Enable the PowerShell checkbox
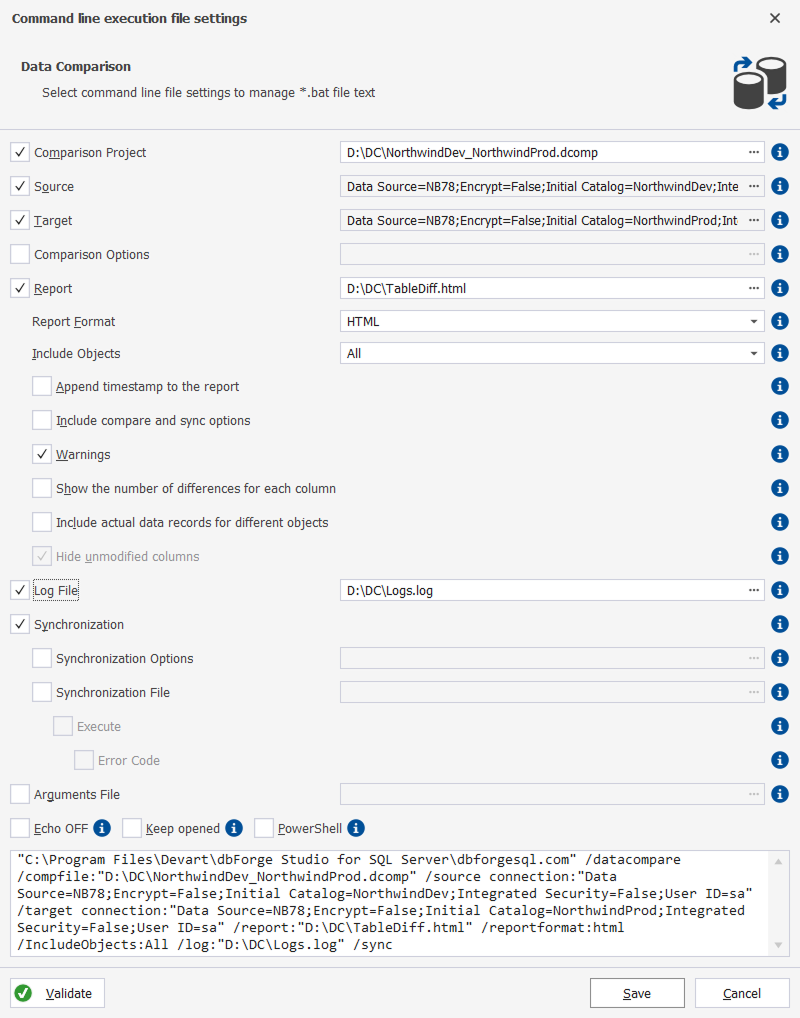 point(263,828)
